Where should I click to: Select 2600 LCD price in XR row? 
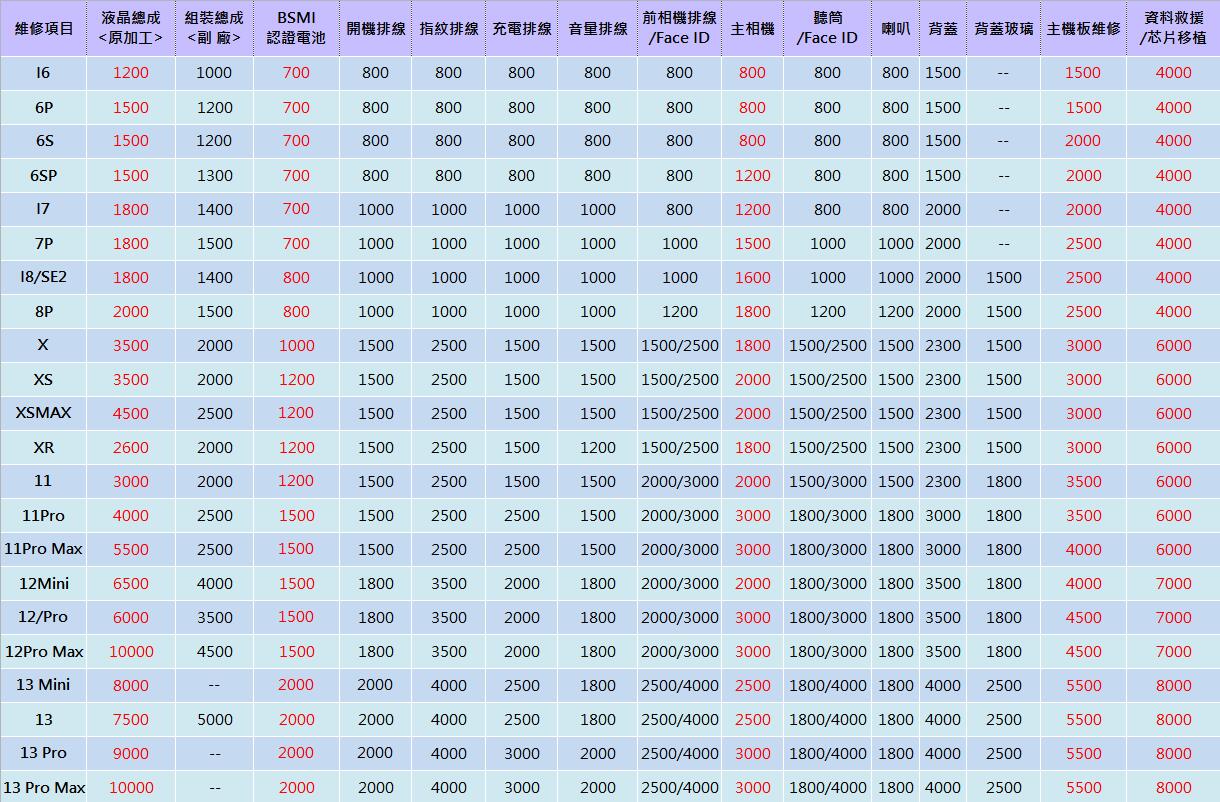[x=131, y=448]
